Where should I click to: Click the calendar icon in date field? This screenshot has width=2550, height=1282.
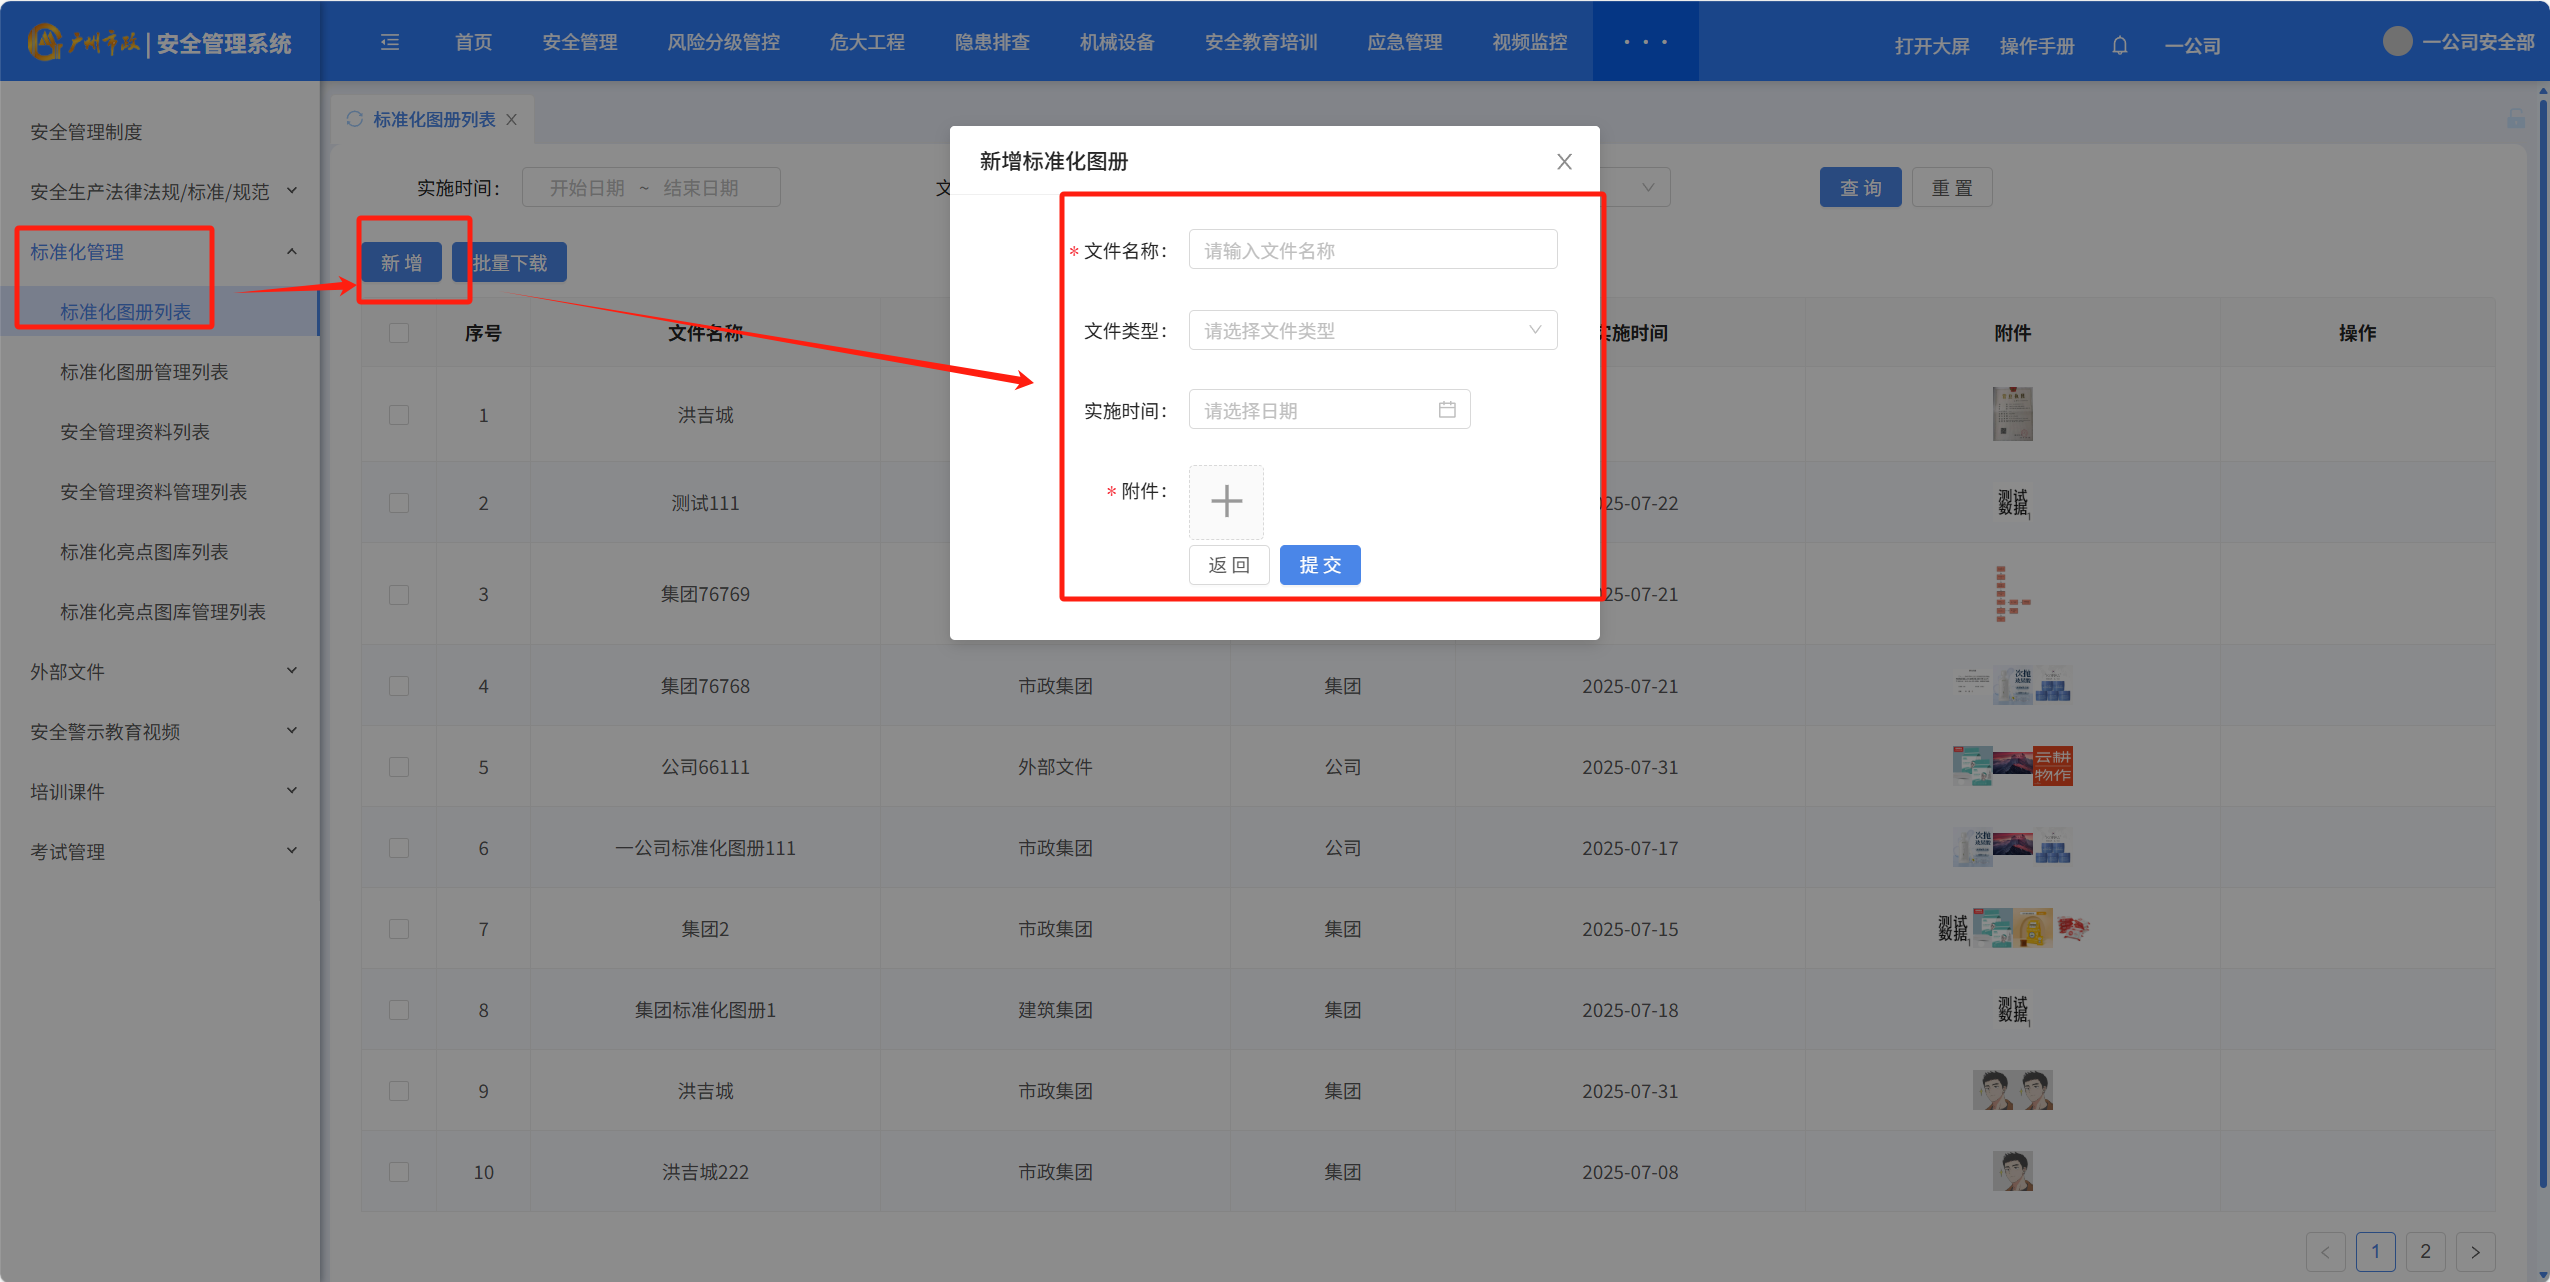coord(1446,410)
